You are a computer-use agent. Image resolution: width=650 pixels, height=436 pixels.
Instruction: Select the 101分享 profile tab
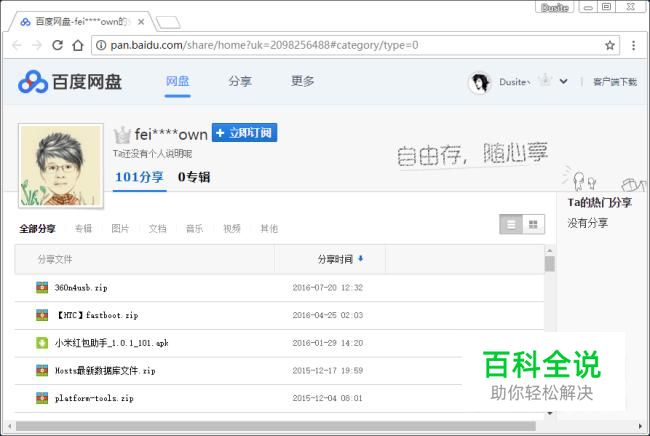click(139, 177)
